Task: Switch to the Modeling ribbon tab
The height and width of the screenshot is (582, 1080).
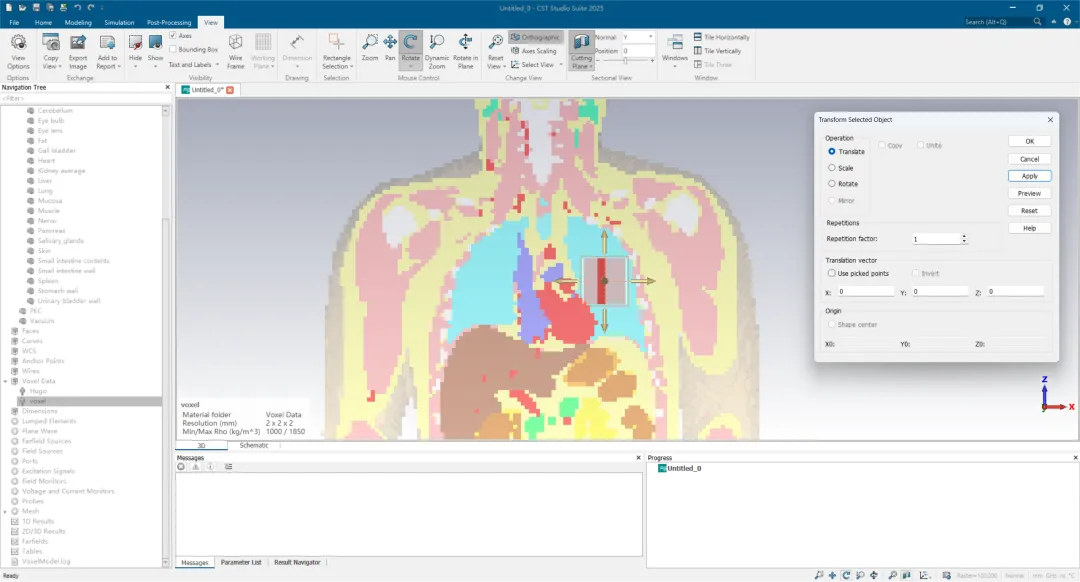Action: (x=78, y=22)
